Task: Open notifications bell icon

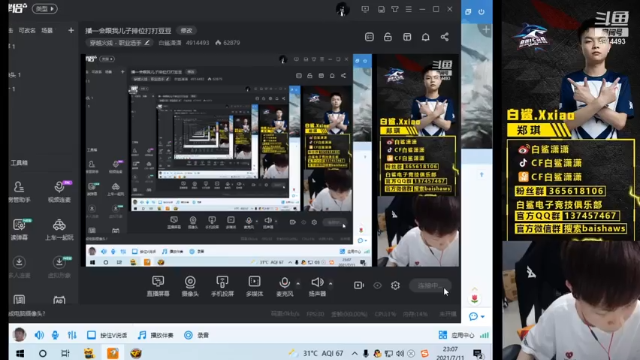Action: click(425, 37)
